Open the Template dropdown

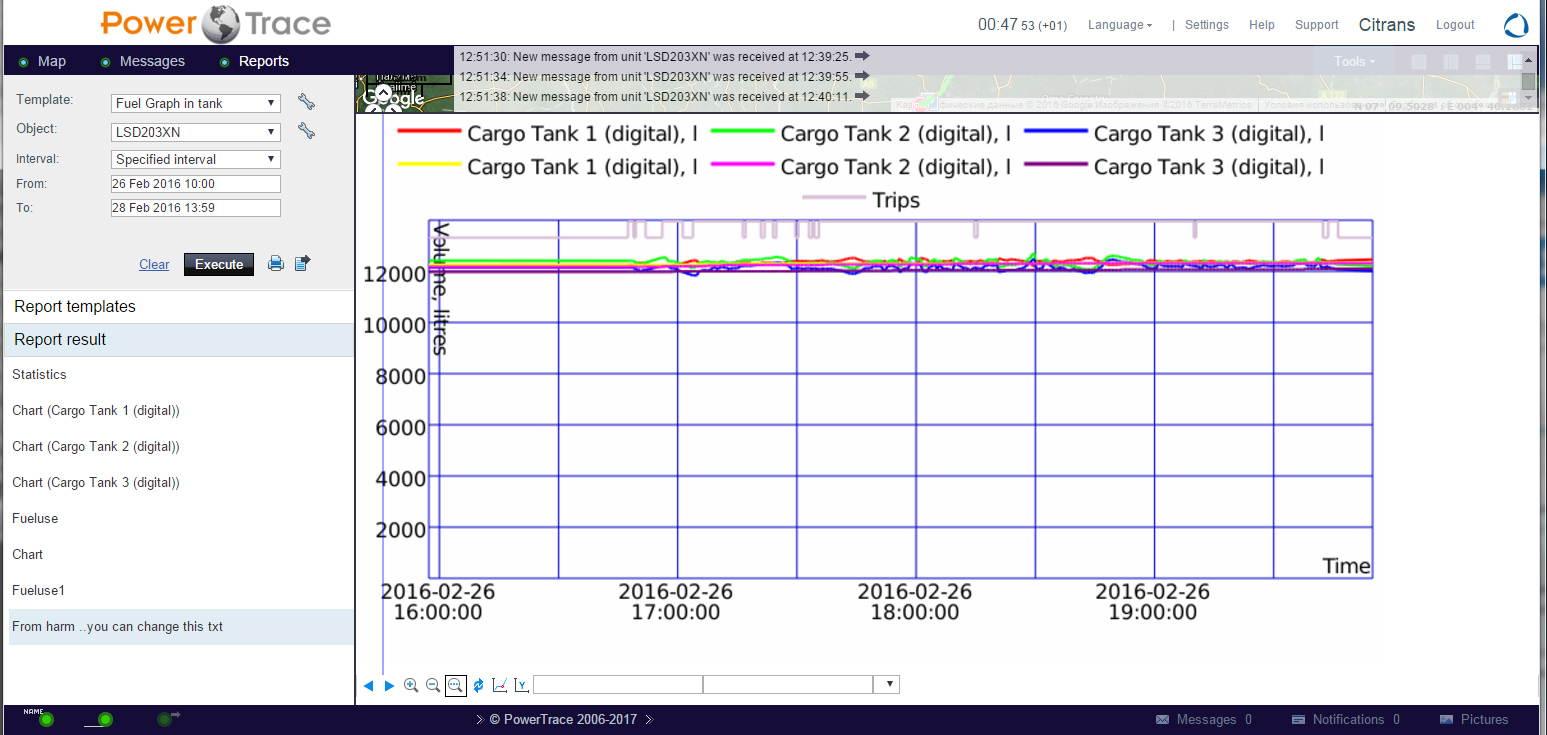pos(196,103)
